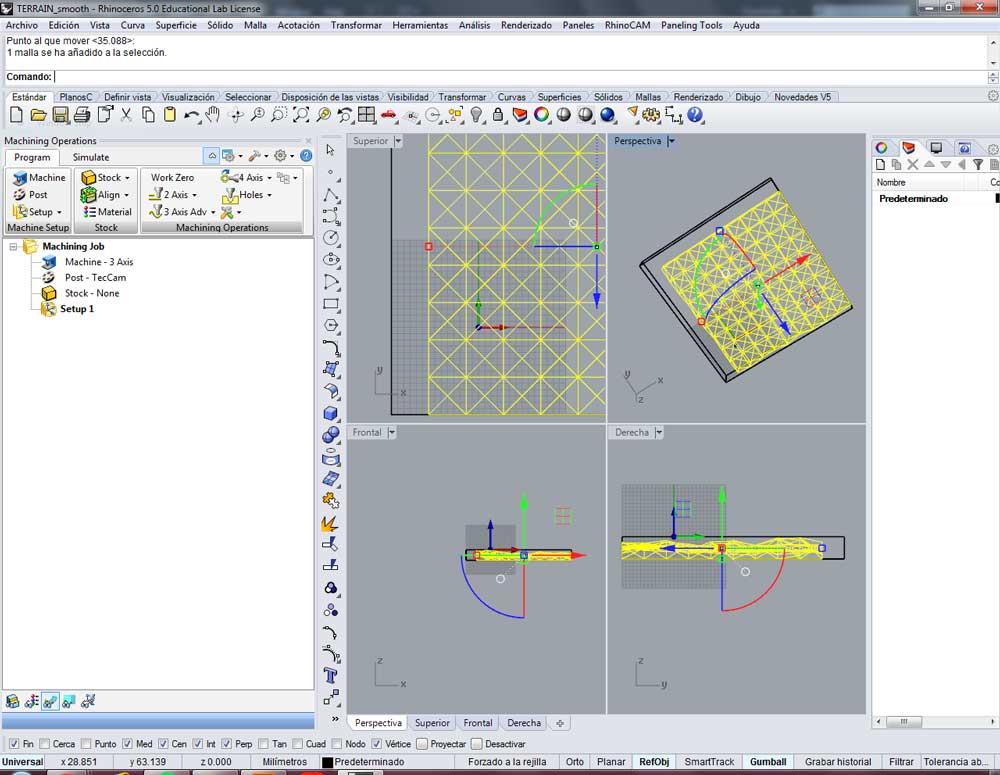Toggle Orto in status bar
The height and width of the screenshot is (775, 1000).
tap(575, 762)
